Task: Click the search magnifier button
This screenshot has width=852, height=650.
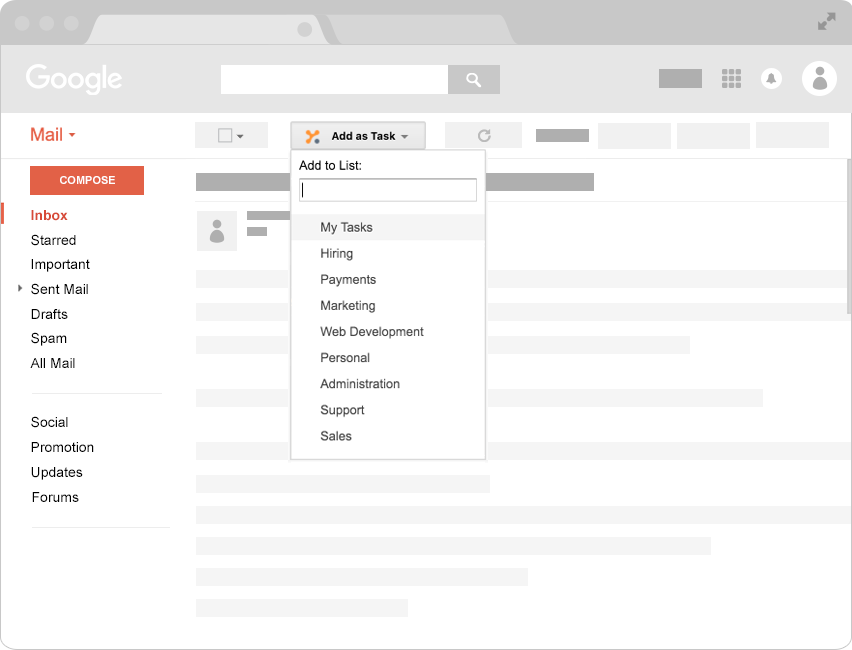Action: coord(473,80)
